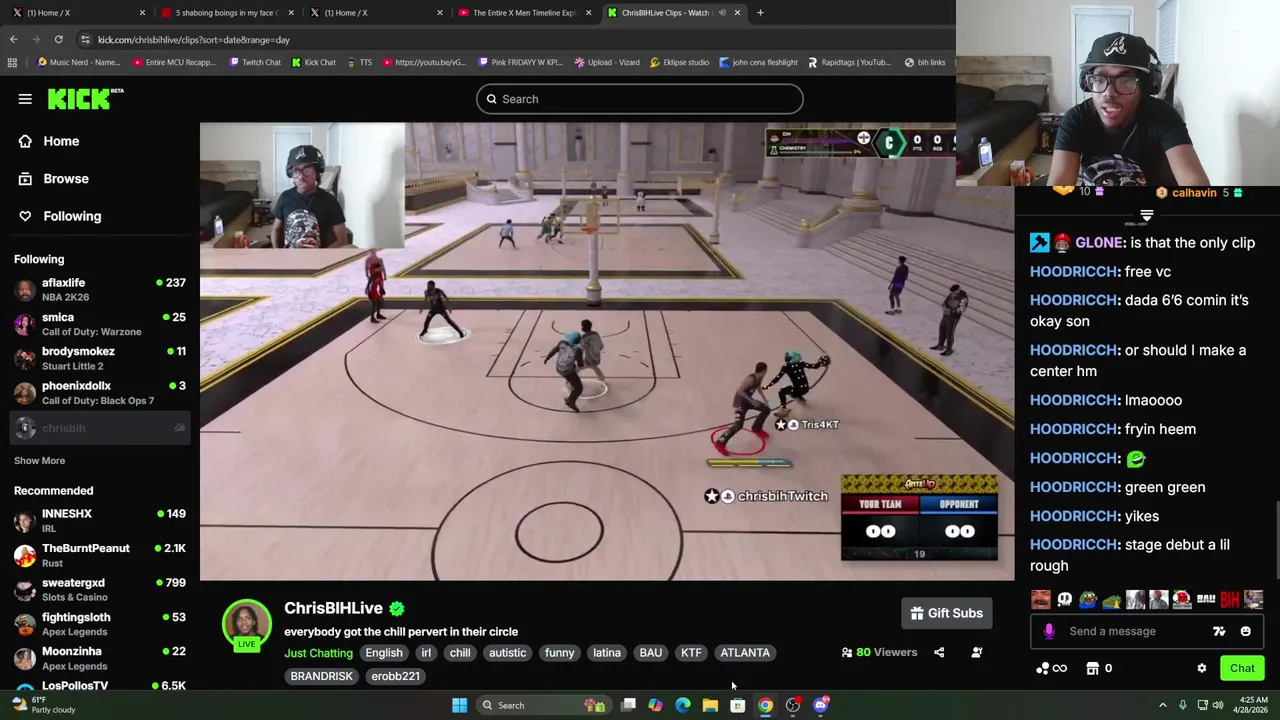Switch to ChrisBIHLive Clips browser tab
Image resolution: width=1280 pixels, height=720 pixels.
(x=673, y=13)
